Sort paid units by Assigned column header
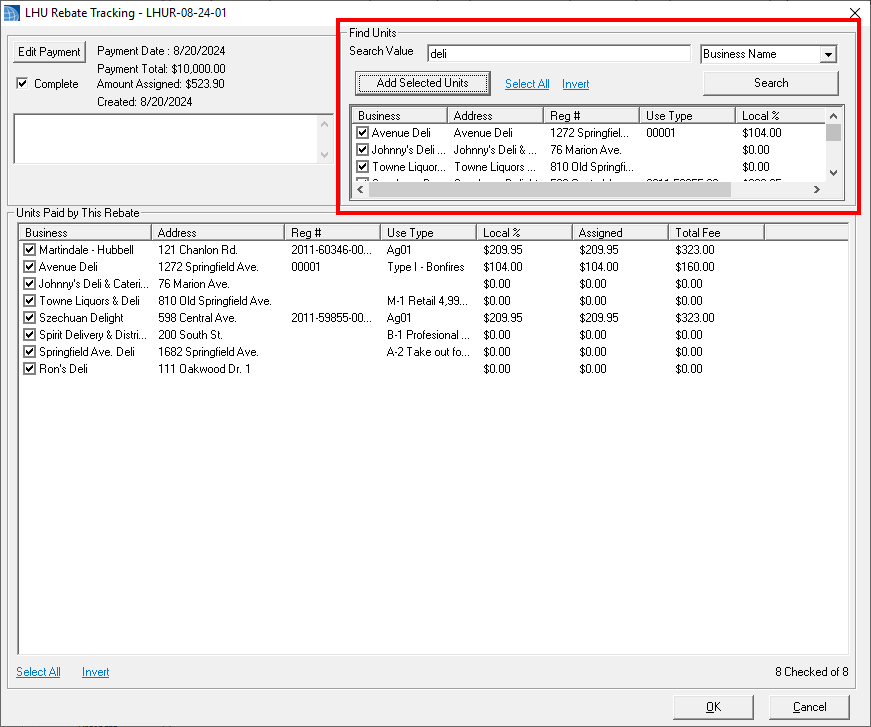 [620, 233]
